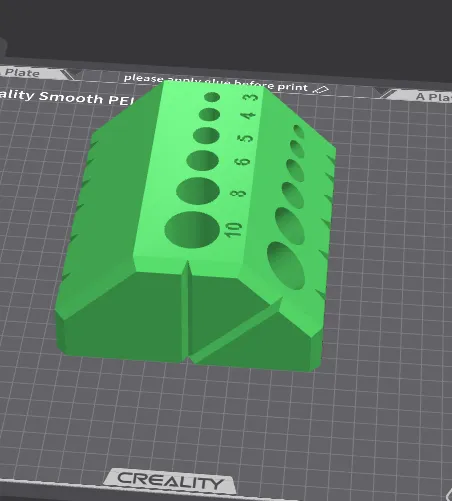
Task: Click the triangle marker beside the left Plate label
Action: click(72, 75)
